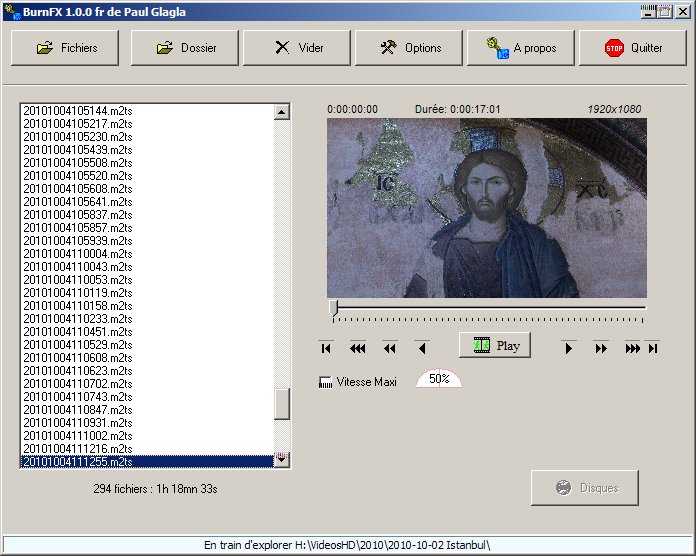Open the Fichiers file picker

[65, 48]
